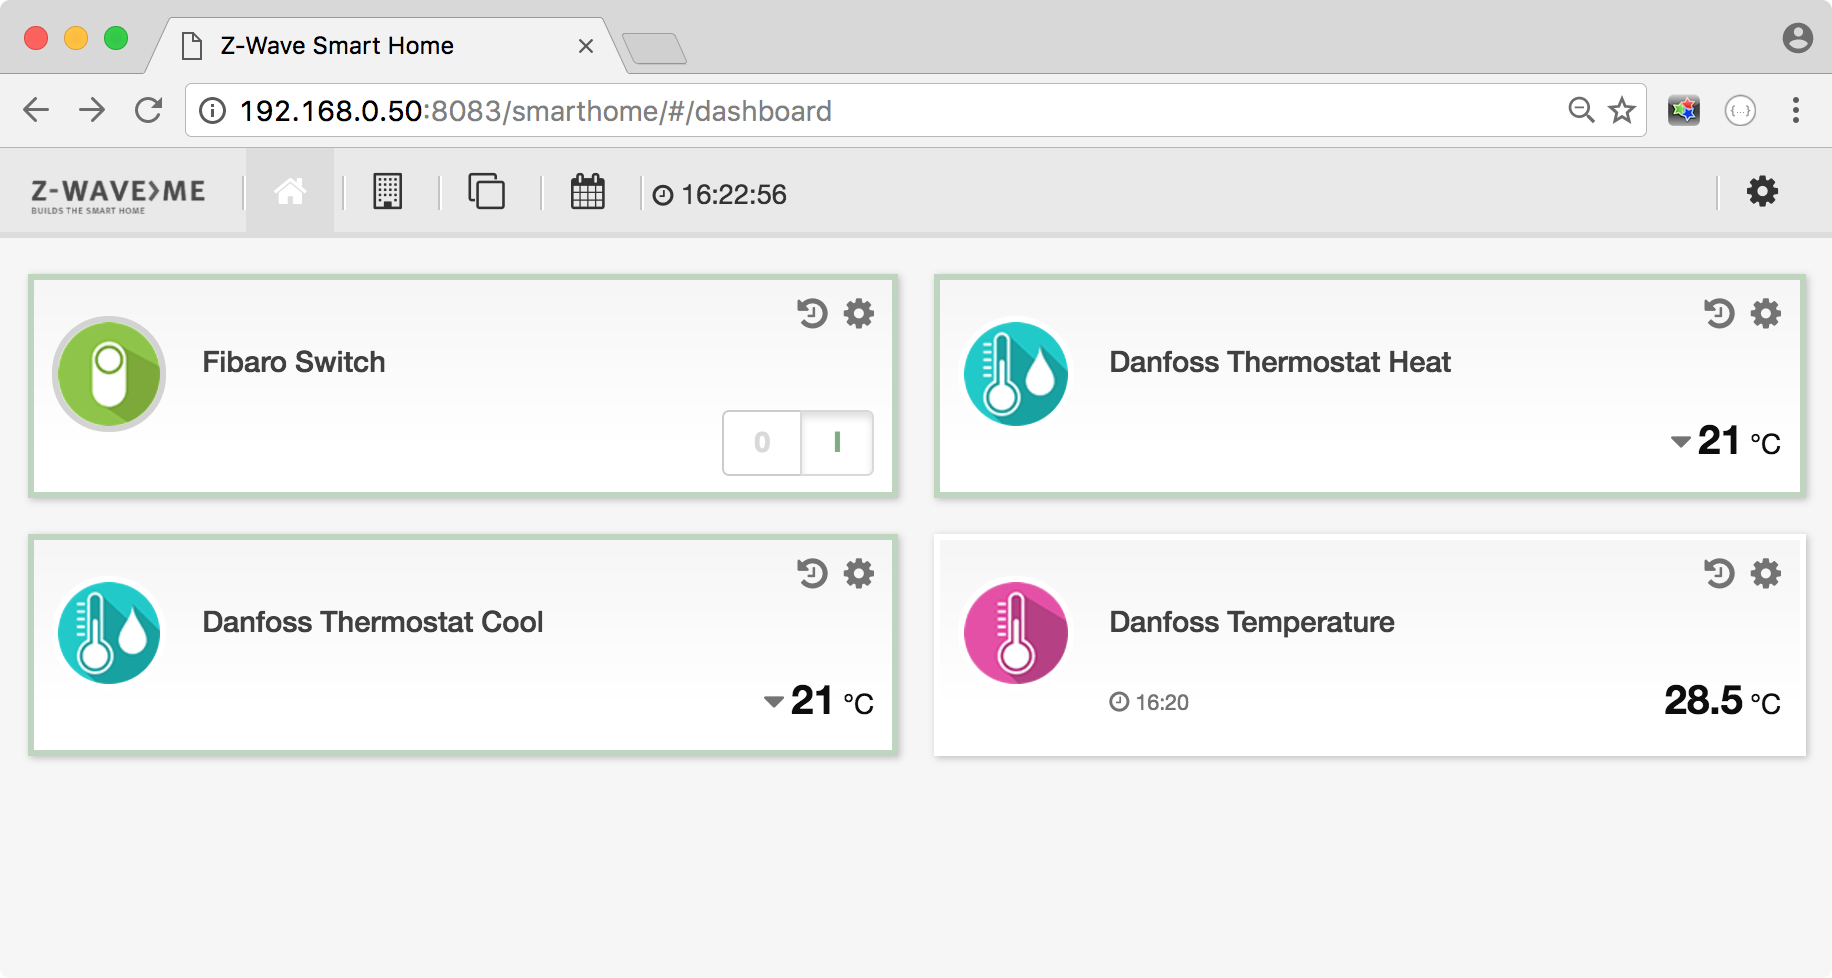Viewport: 1832px width, 978px height.
Task: Expand Danfoss Thermostat Heat temperature dropdown arrow
Action: 1681,441
